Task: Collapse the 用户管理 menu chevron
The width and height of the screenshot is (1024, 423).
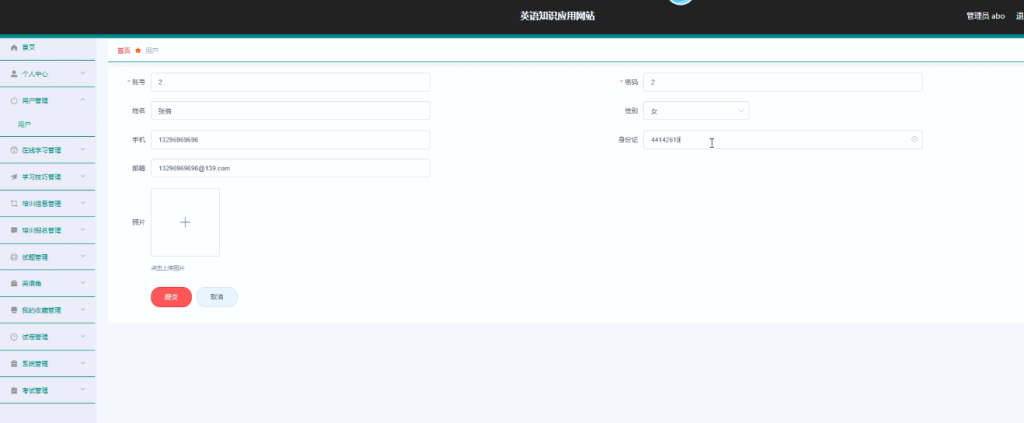Action: tap(83, 100)
